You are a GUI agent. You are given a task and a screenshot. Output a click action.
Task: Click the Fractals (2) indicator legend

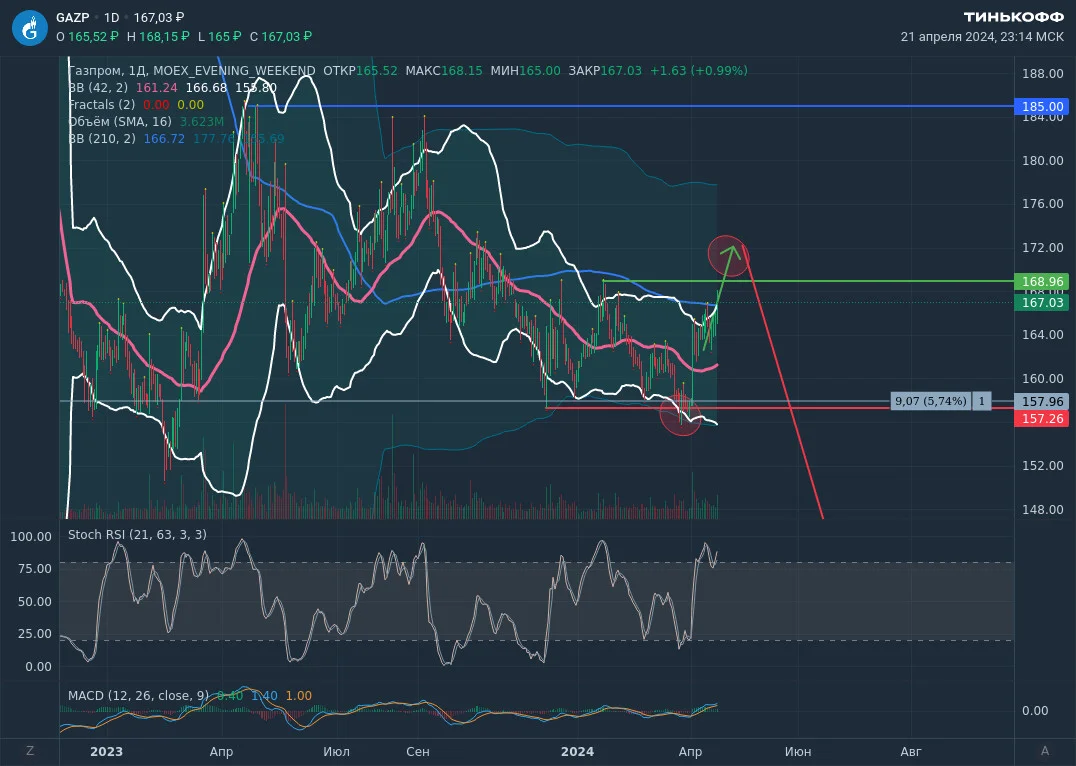[102, 104]
